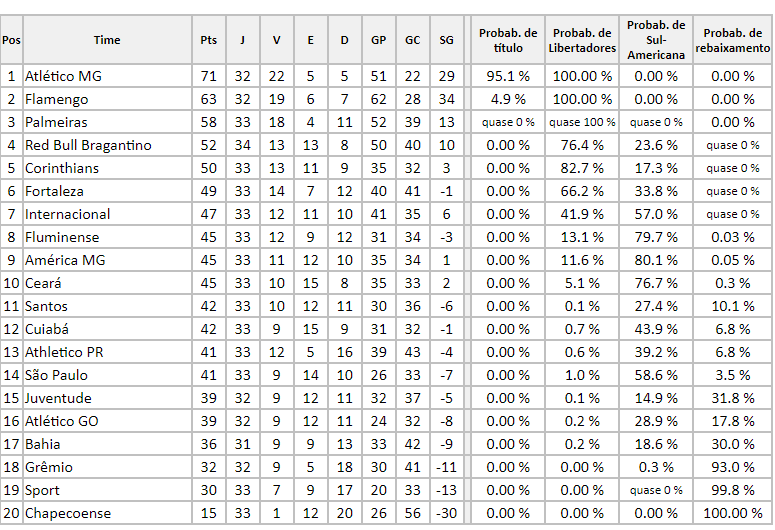Screen dimensions: 775x530
Task: Click the Red Bull Bragantino team name
Action: click(88, 145)
